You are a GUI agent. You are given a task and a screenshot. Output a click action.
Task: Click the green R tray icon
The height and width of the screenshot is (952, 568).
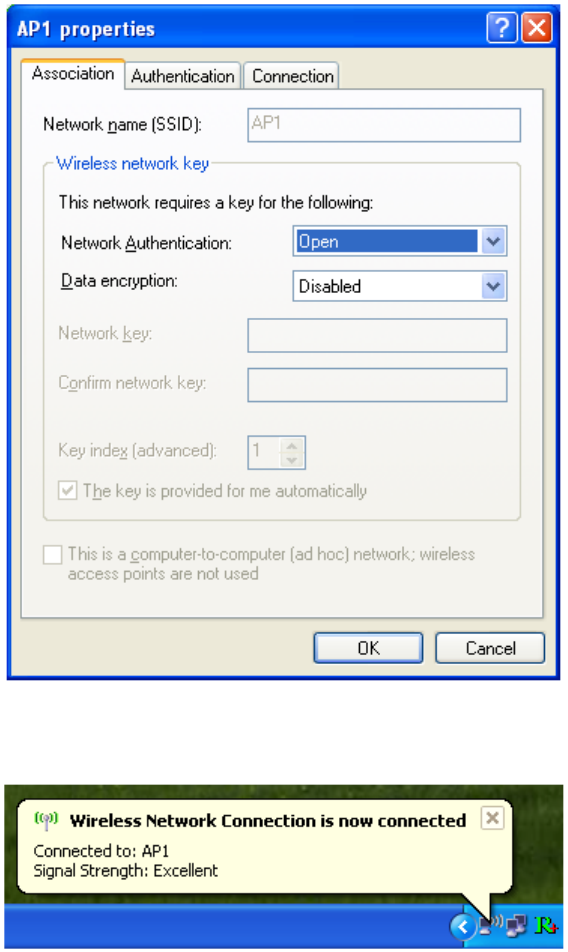click(x=546, y=925)
